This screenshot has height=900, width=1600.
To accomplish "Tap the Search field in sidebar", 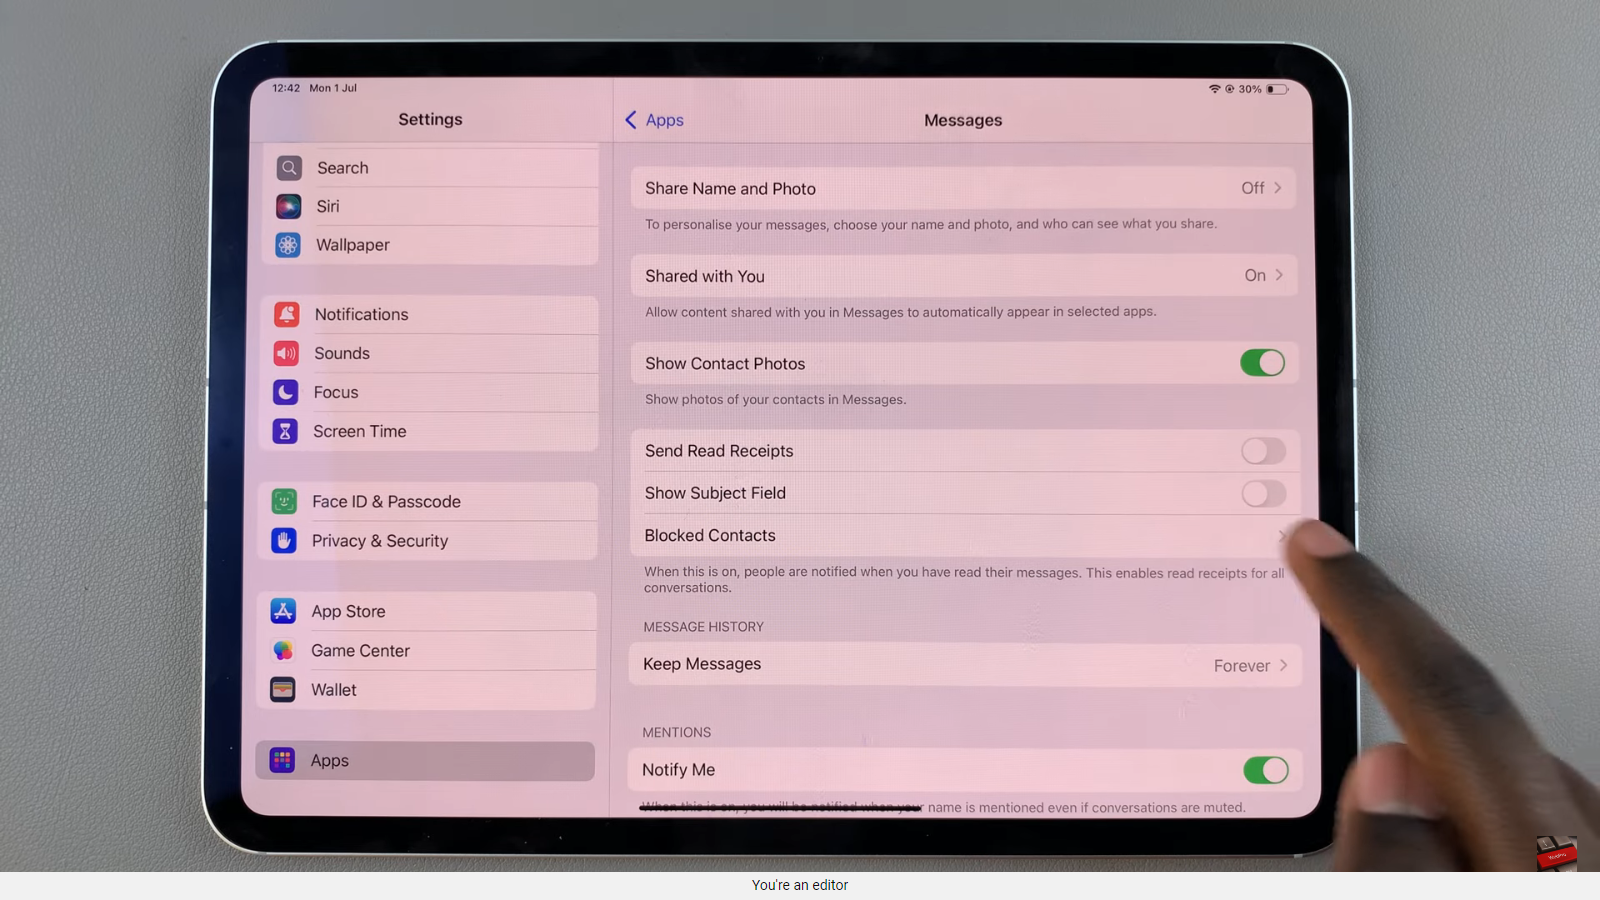I will pos(432,168).
